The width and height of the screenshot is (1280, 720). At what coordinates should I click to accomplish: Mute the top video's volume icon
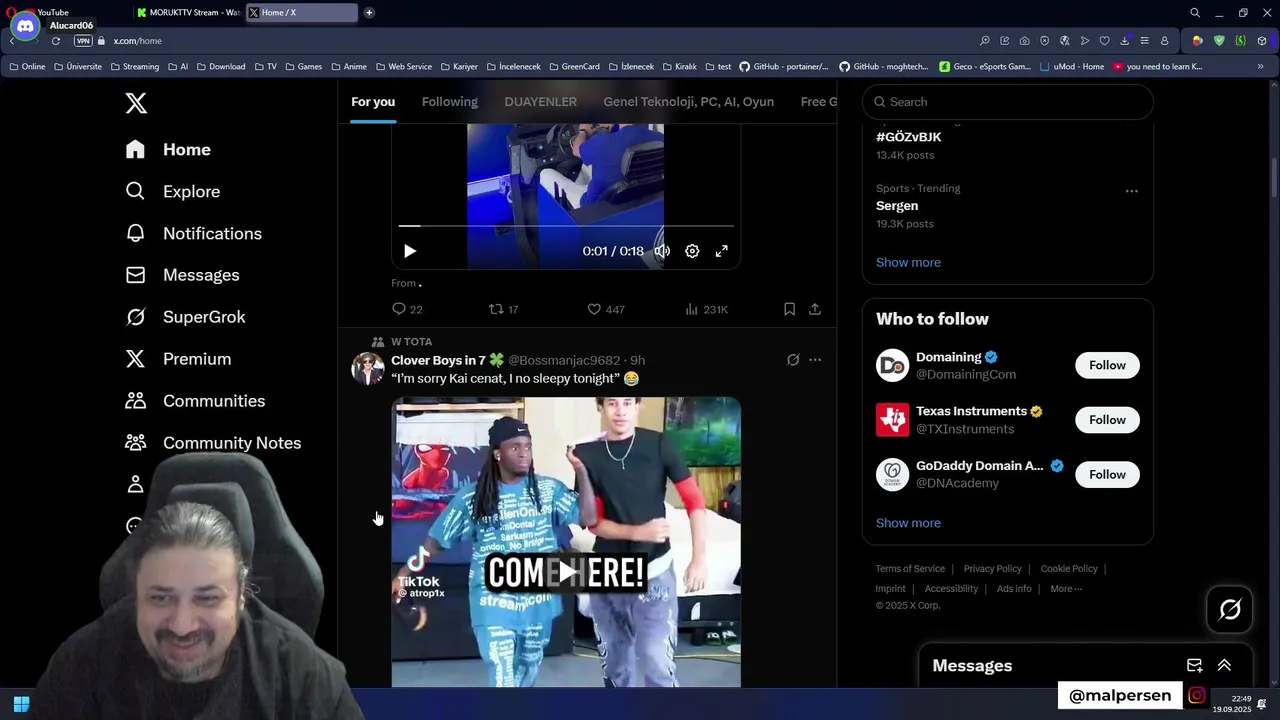662,251
